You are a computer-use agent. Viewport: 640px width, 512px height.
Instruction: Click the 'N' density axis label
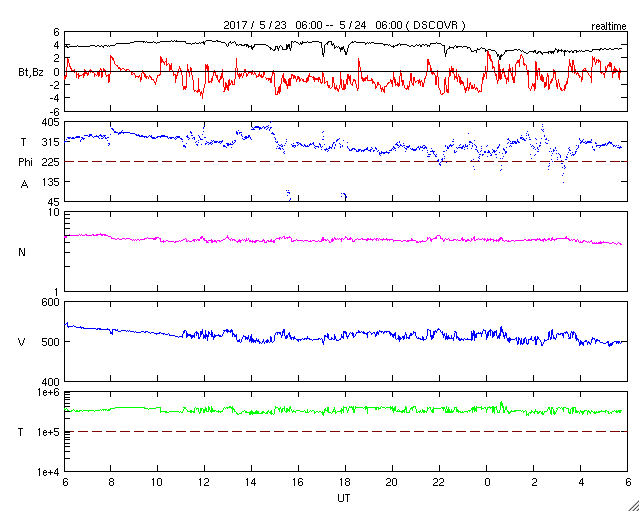[22, 252]
